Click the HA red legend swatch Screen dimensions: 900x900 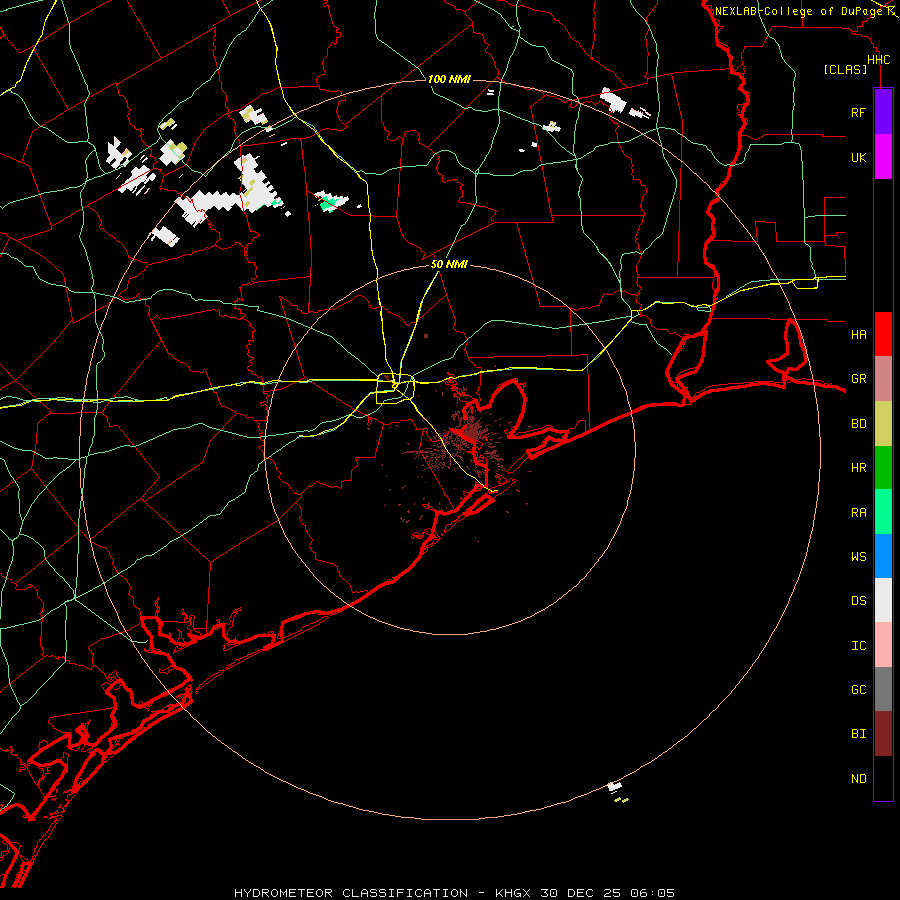click(x=883, y=334)
